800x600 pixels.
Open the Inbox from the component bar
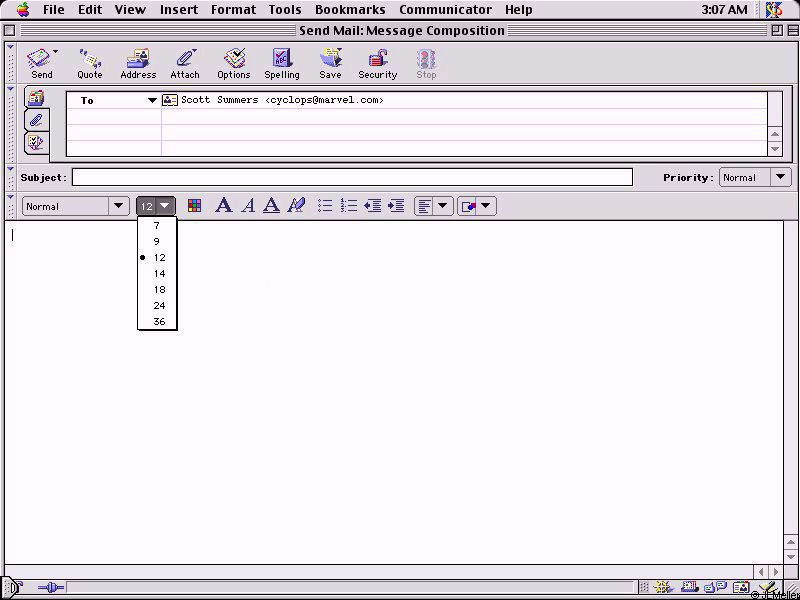[690, 588]
